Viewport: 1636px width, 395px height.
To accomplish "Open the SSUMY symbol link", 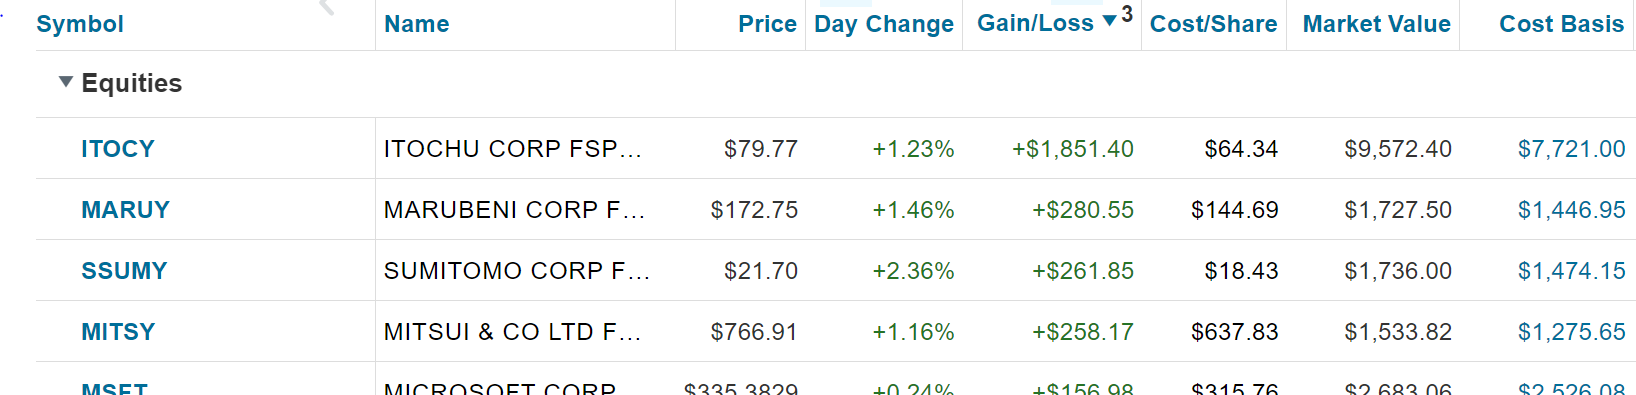I will (124, 271).
